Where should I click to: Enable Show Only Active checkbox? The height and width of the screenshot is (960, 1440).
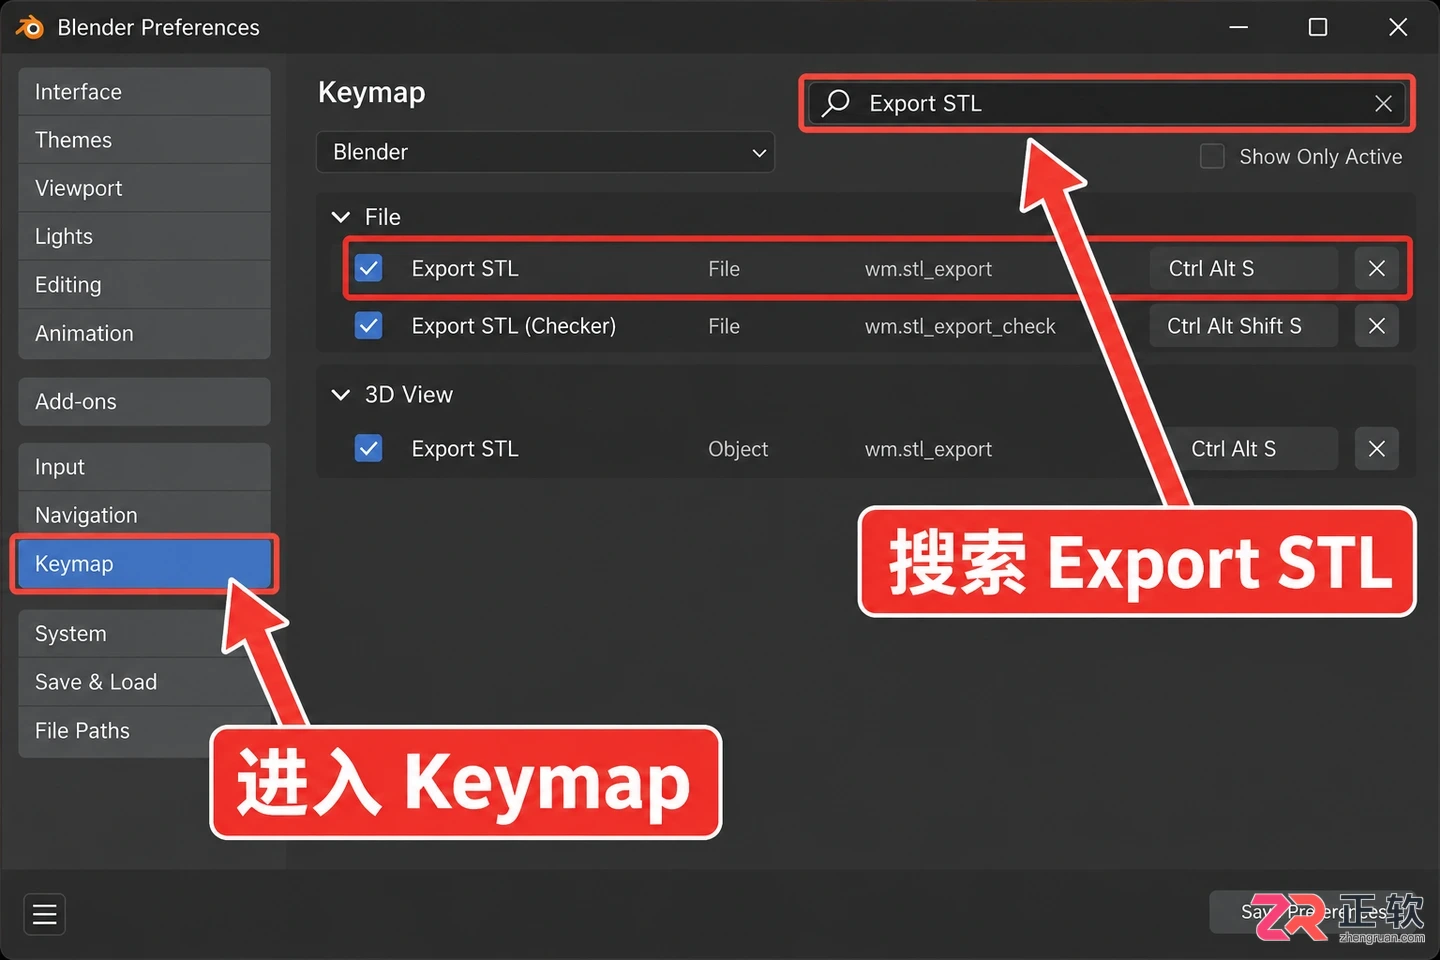click(1212, 157)
